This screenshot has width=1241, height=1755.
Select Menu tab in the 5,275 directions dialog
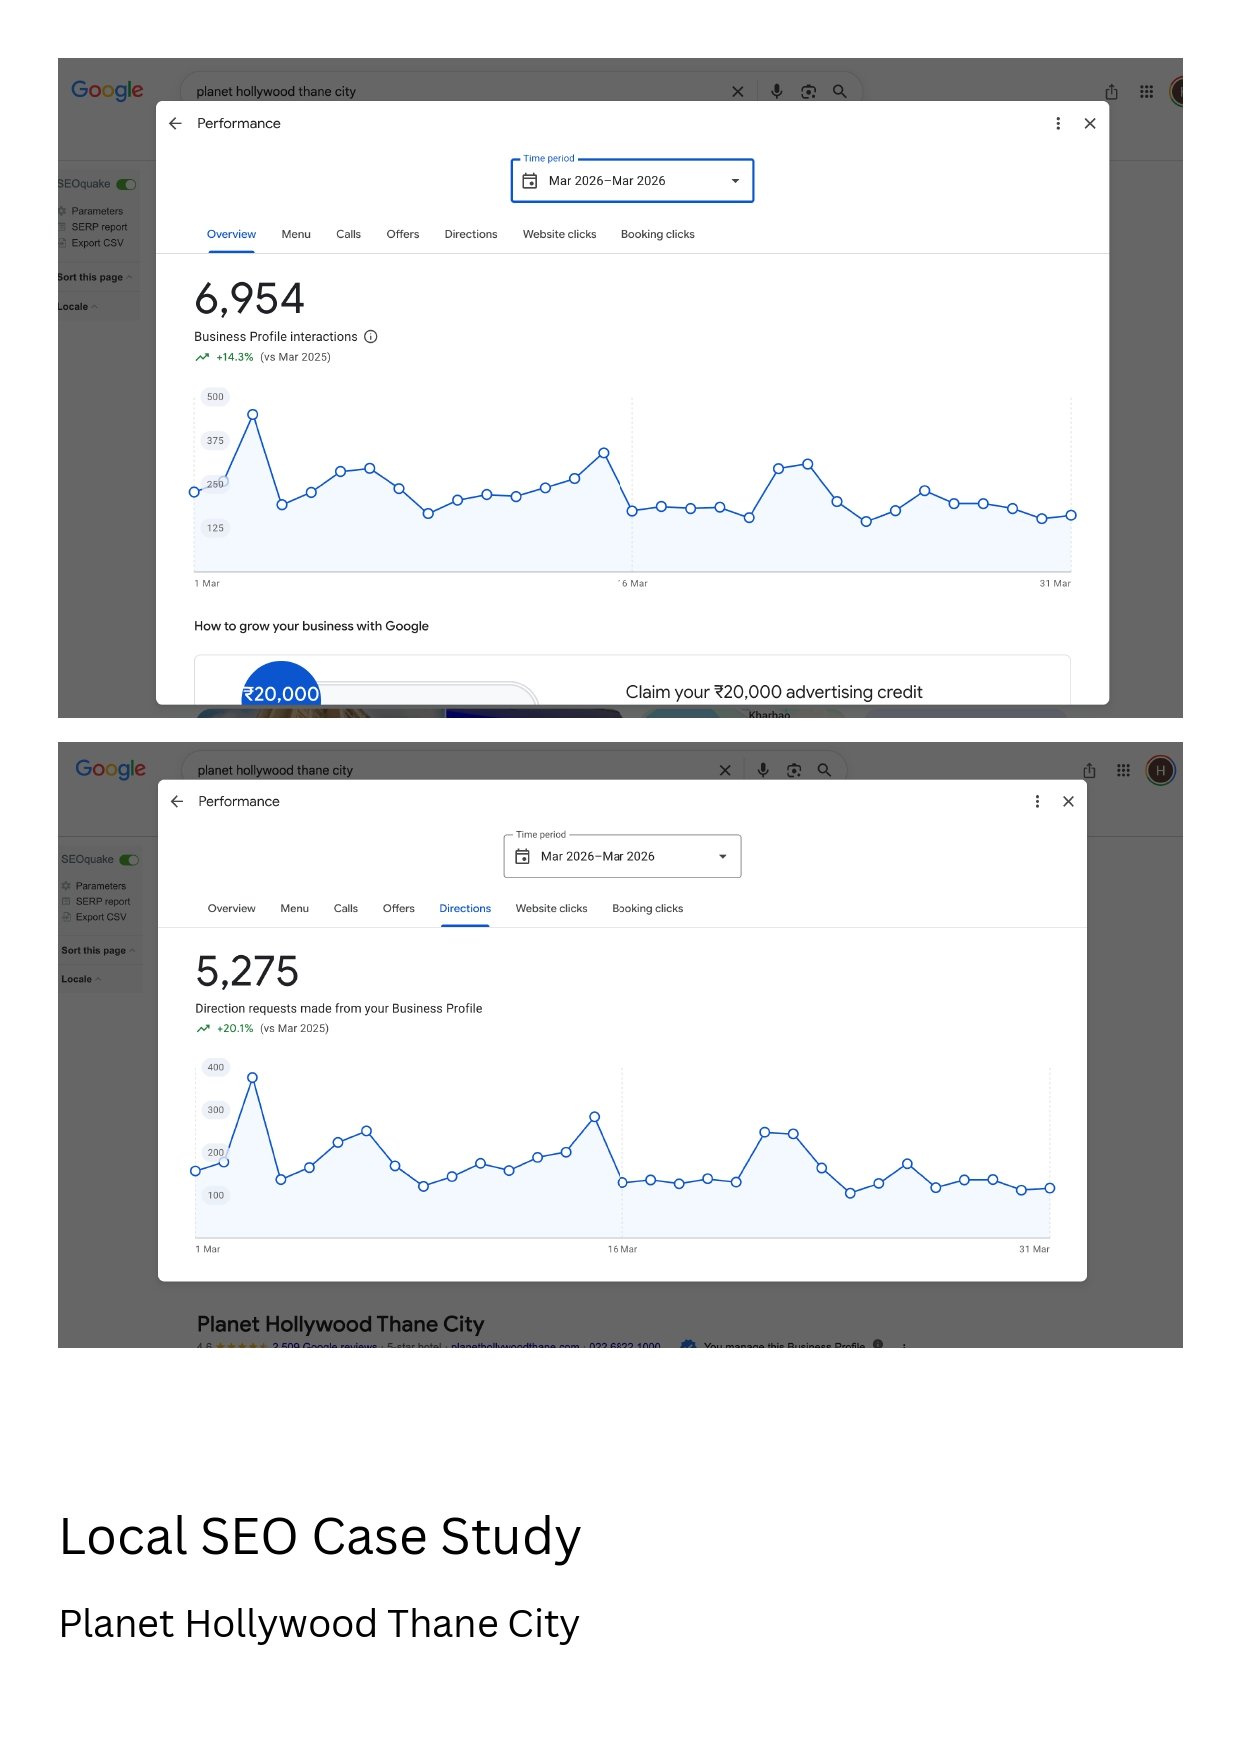coord(294,908)
